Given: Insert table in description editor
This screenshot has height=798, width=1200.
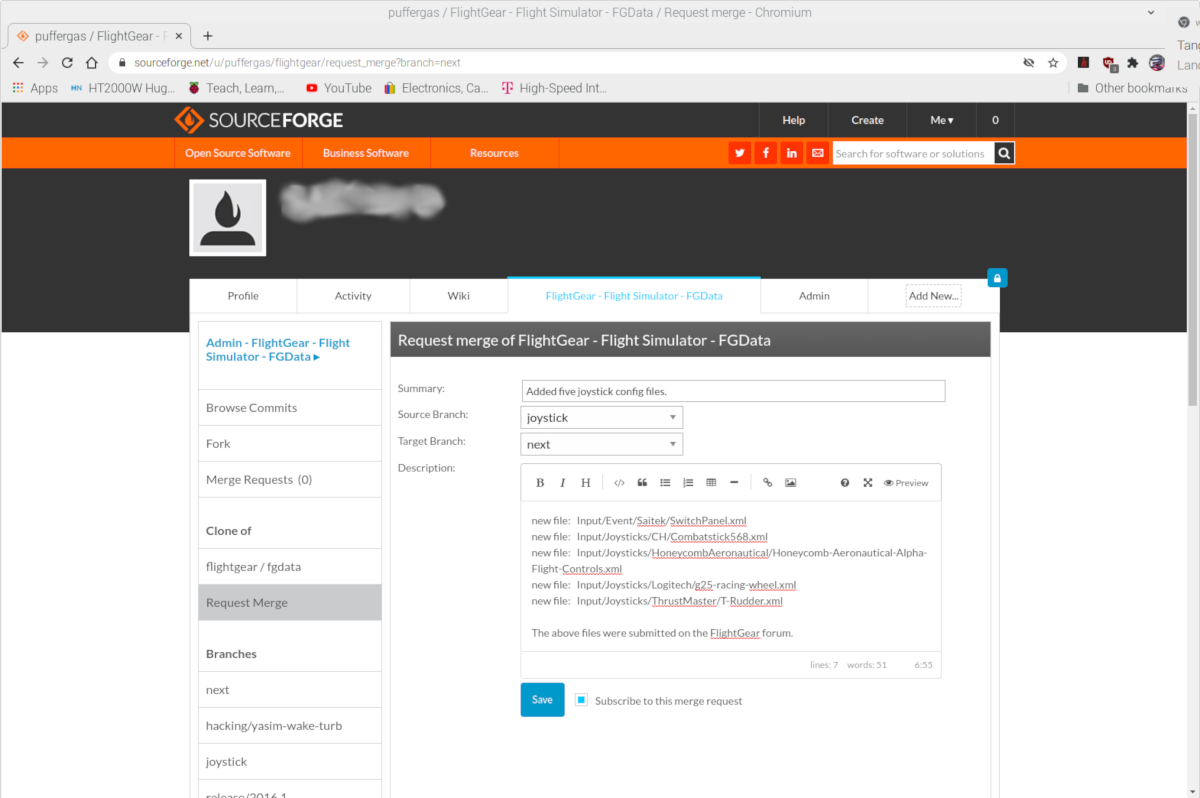Looking at the screenshot, I should (711, 483).
